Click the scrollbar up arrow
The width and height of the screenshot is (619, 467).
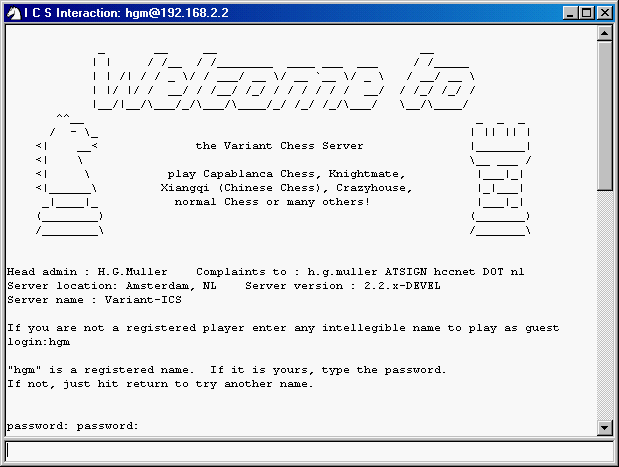(x=605, y=34)
